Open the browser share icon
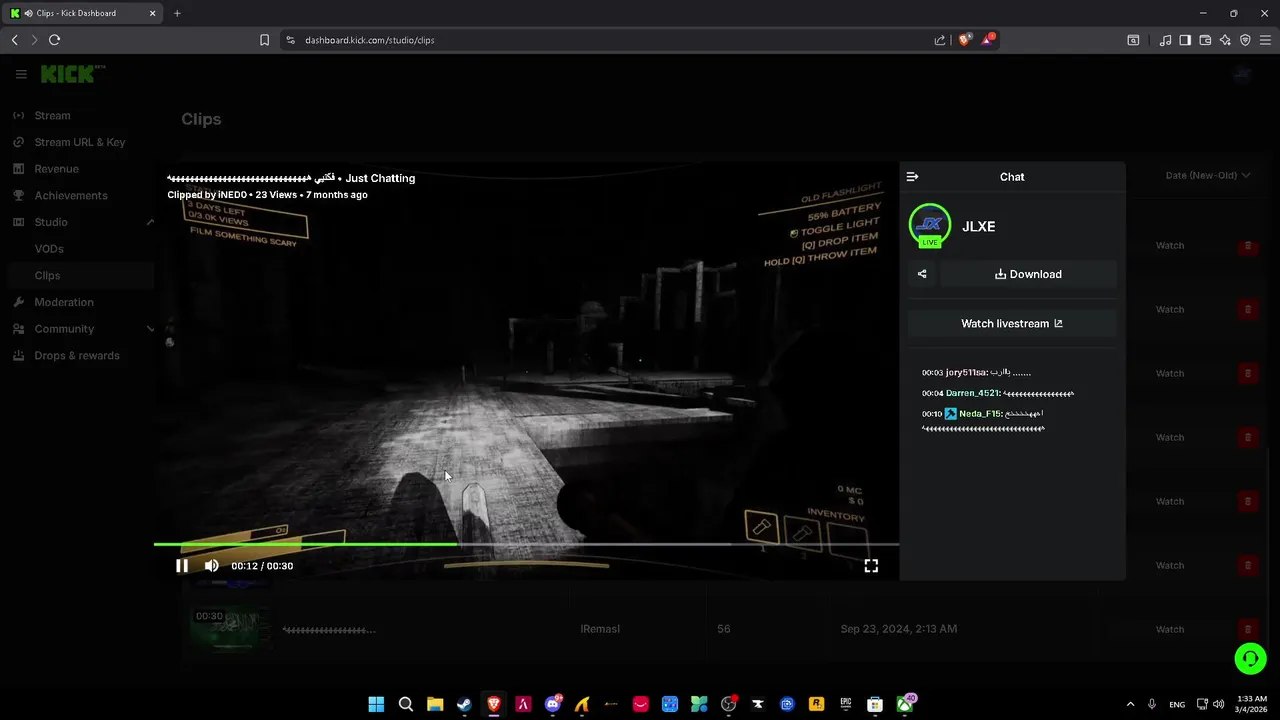The image size is (1280, 720). pos(940,40)
